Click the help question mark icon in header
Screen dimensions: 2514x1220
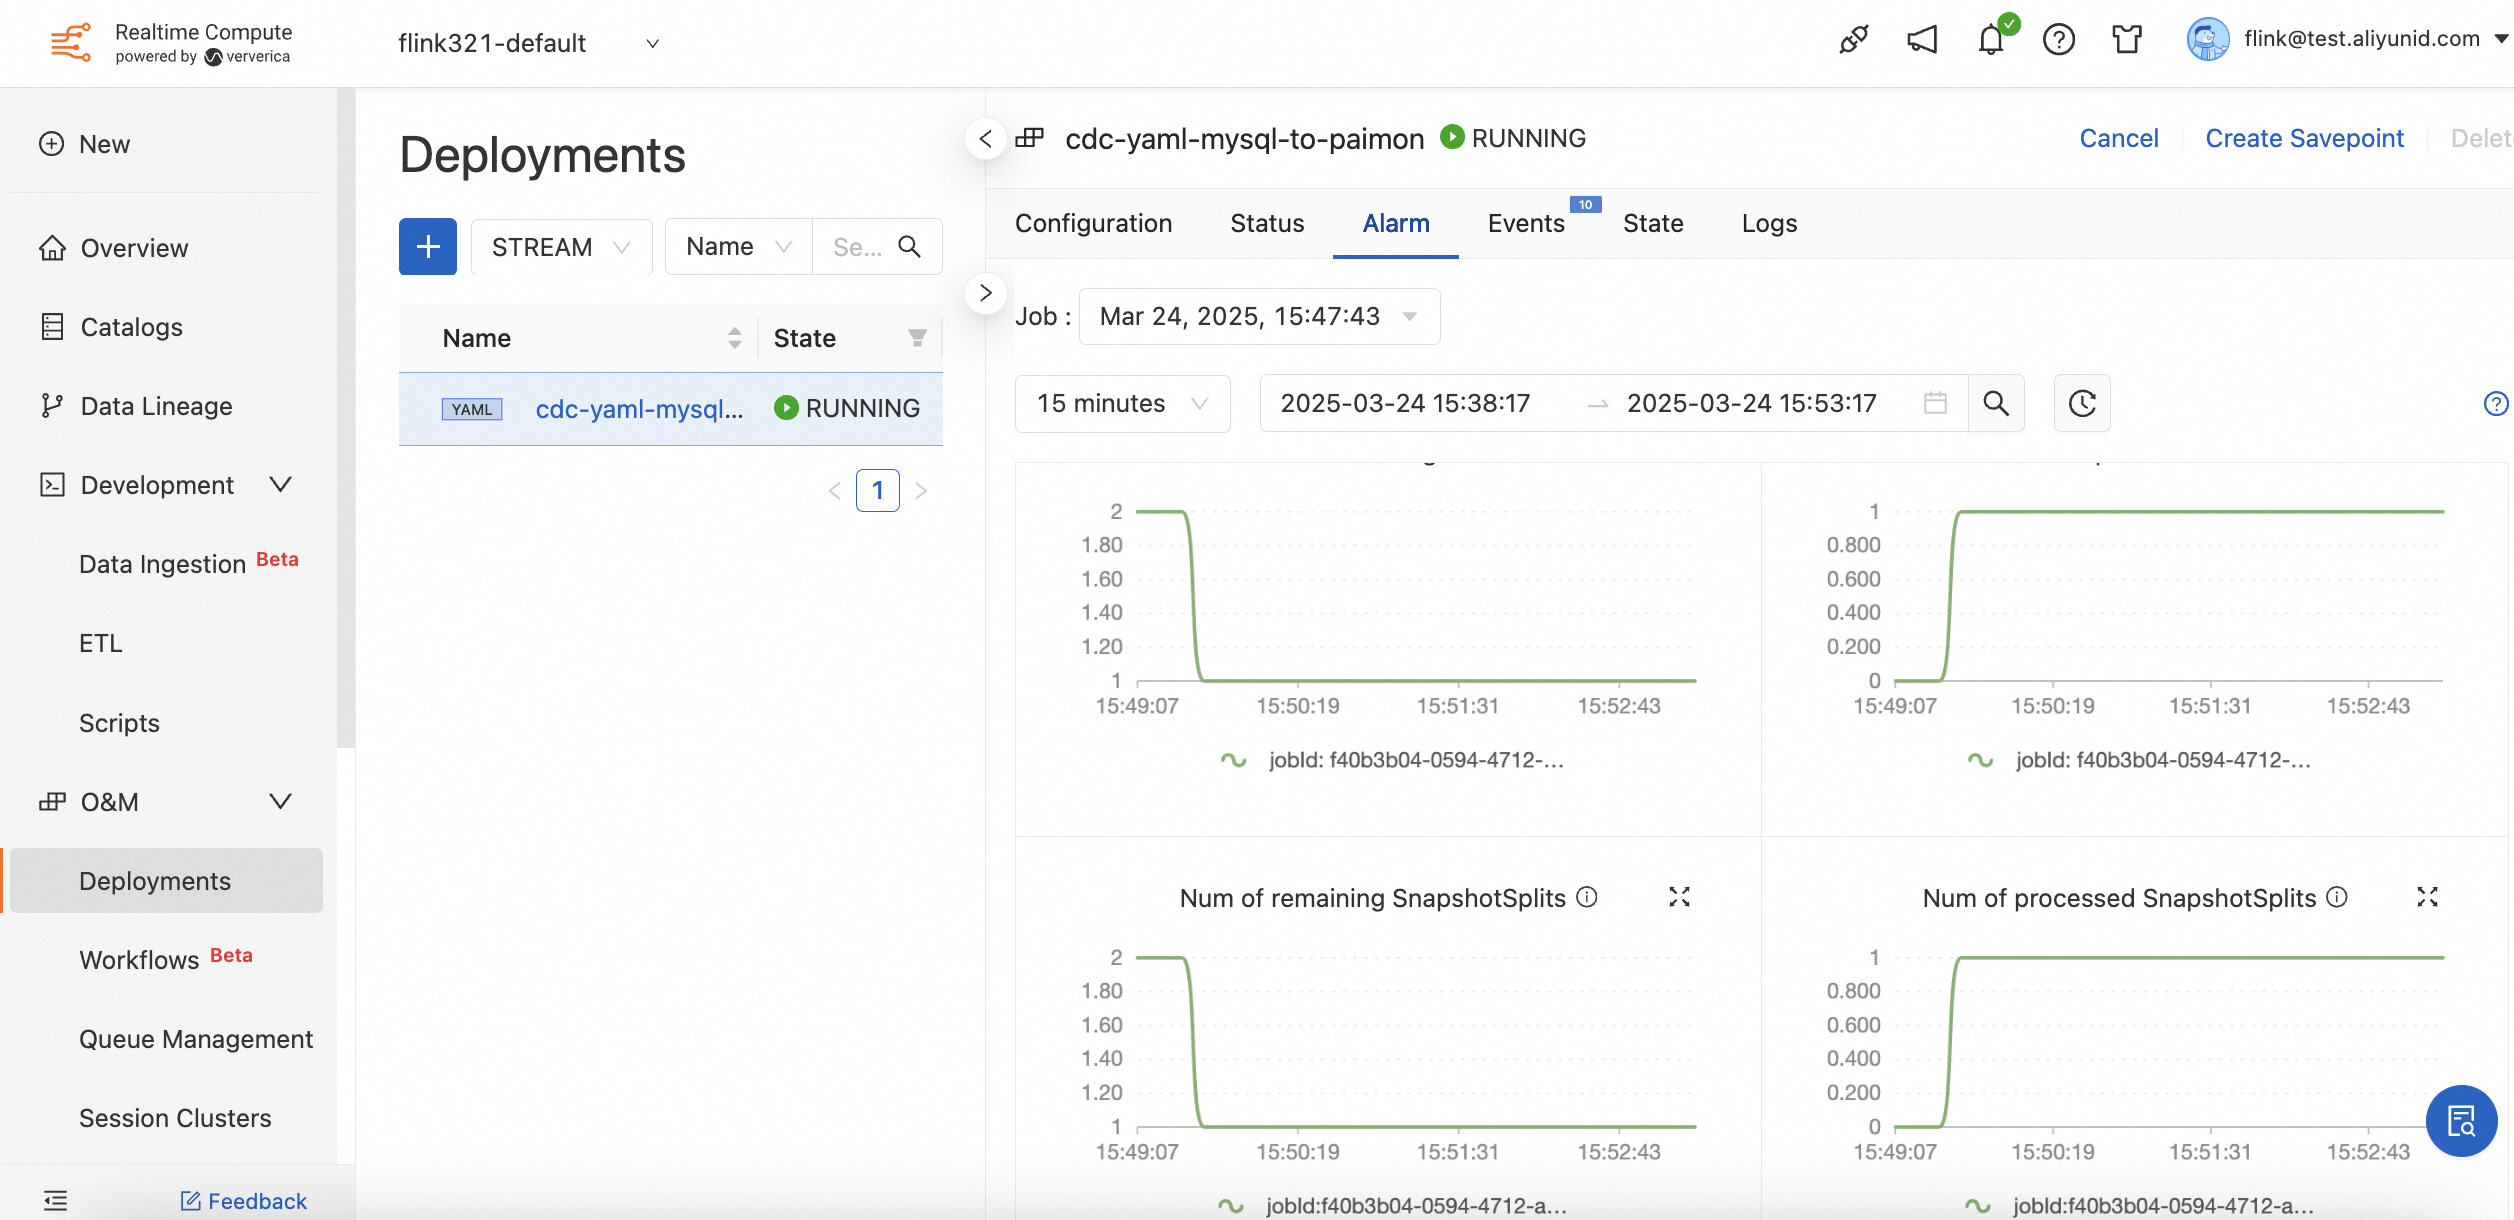(x=2058, y=40)
